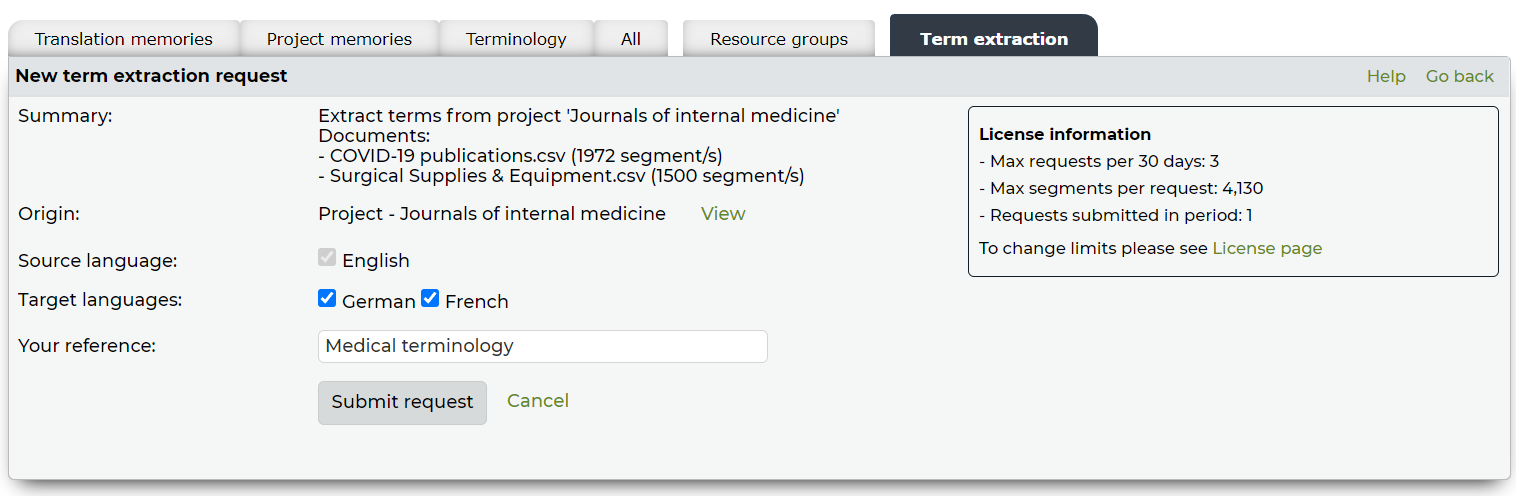Click the Go back link
Image resolution: width=1516 pixels, height=496 pixels.
point(1459,76)
